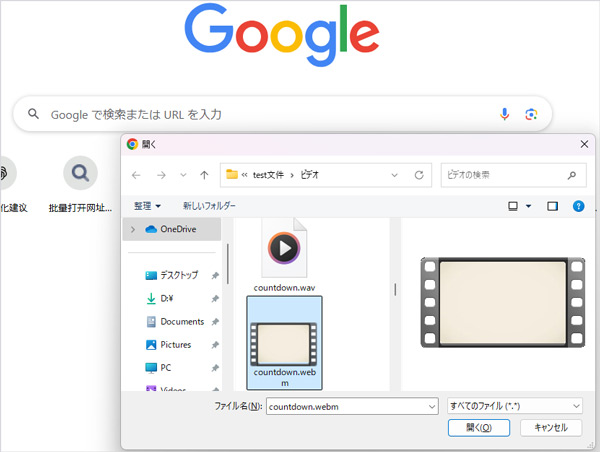Go forward with the dialog's right arrow
The width and height of the screenshot is (600, 452).
[161, 175]
